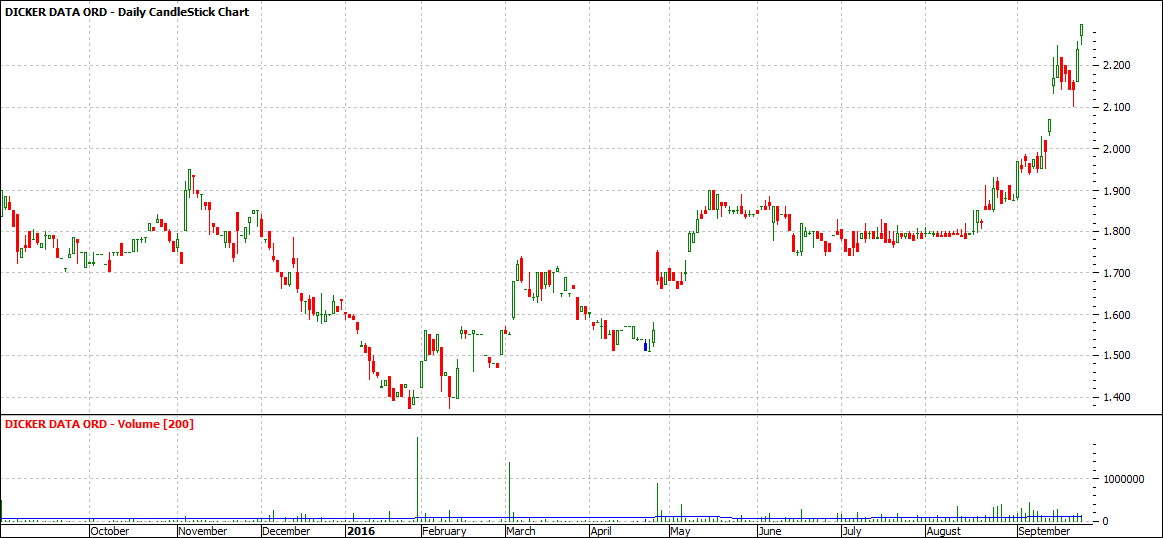Screen dimensions: 1163x538
Task: Click the 1.400 price axis label
Action: point(1115,397)
